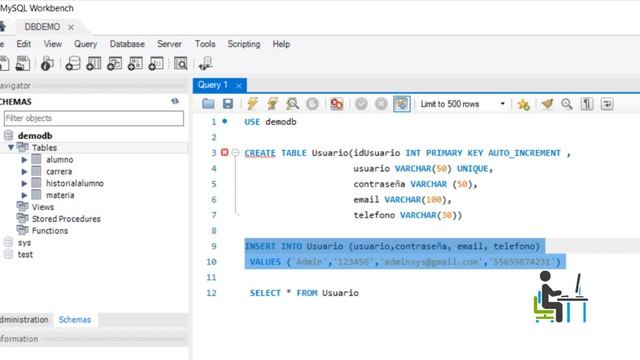Open SQL script file icon in main toolbar
This screenshot has height=360, width=640.
click(22, 64)
